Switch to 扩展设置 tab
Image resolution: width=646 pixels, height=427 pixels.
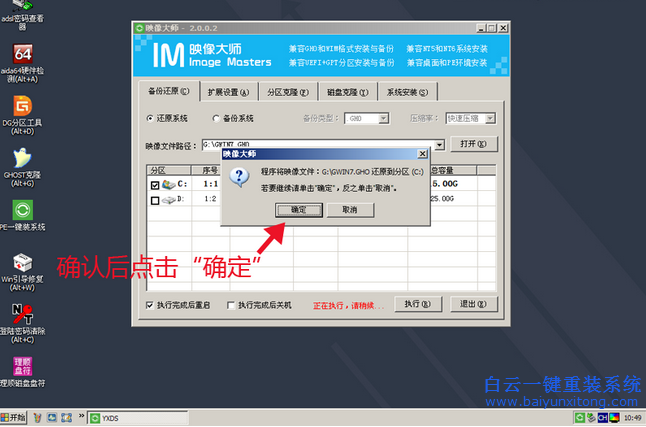coord(228,92)
